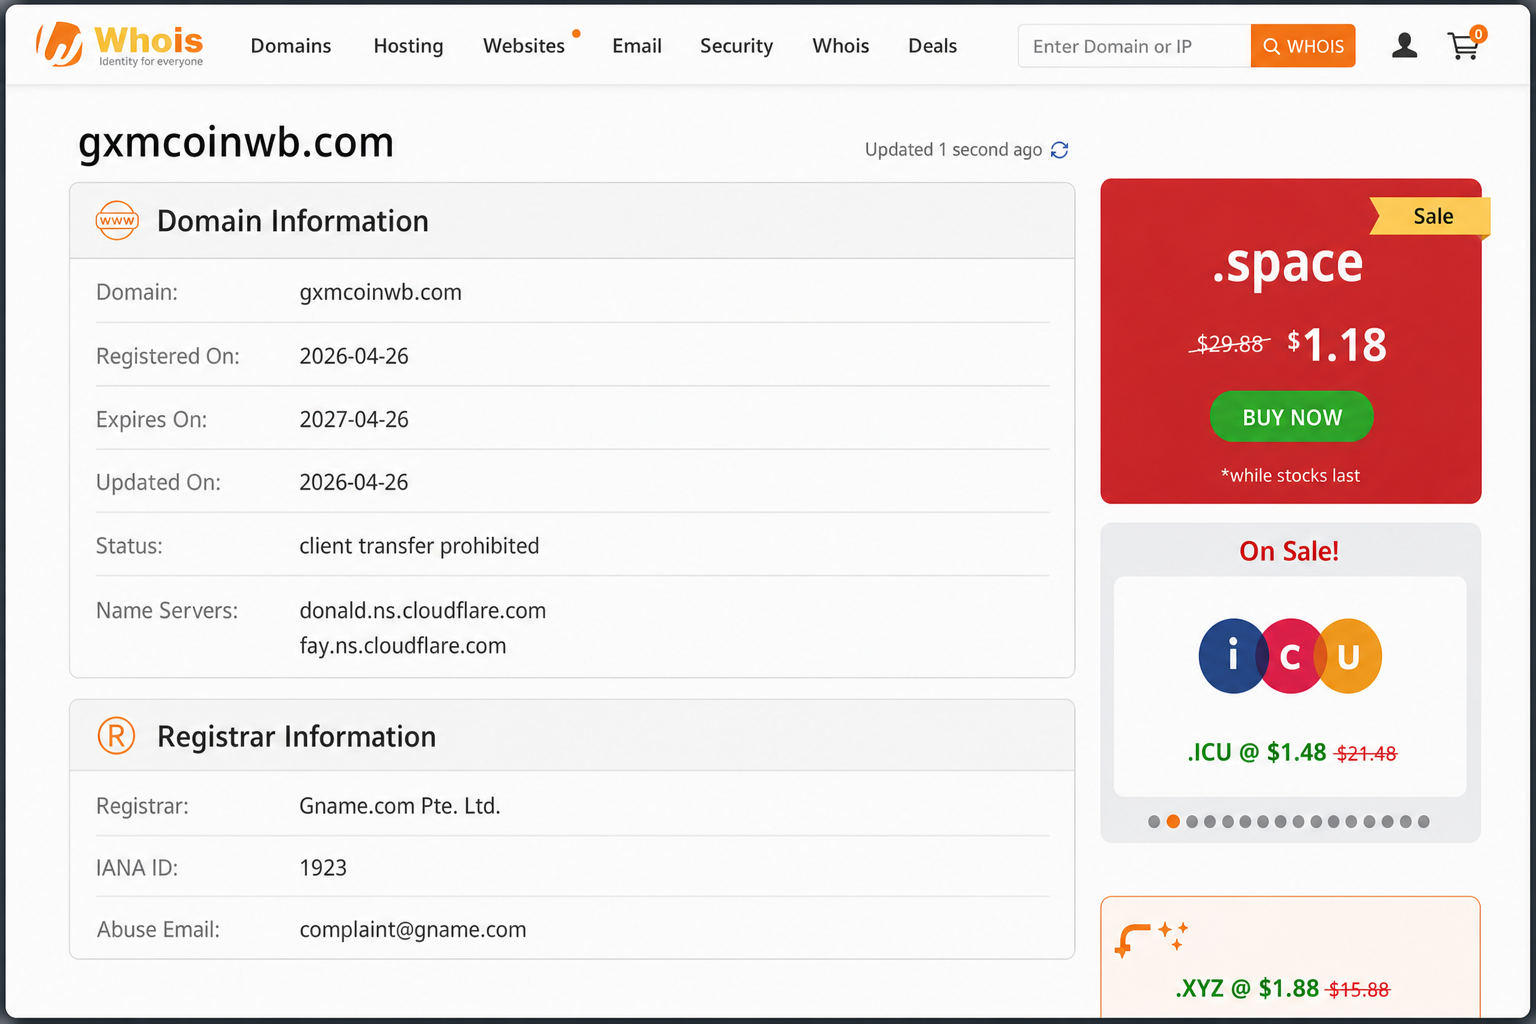Screen dimensions: 1536x1024
Task: Click abuse email complaint@gname.com
Action: point(413,930)
